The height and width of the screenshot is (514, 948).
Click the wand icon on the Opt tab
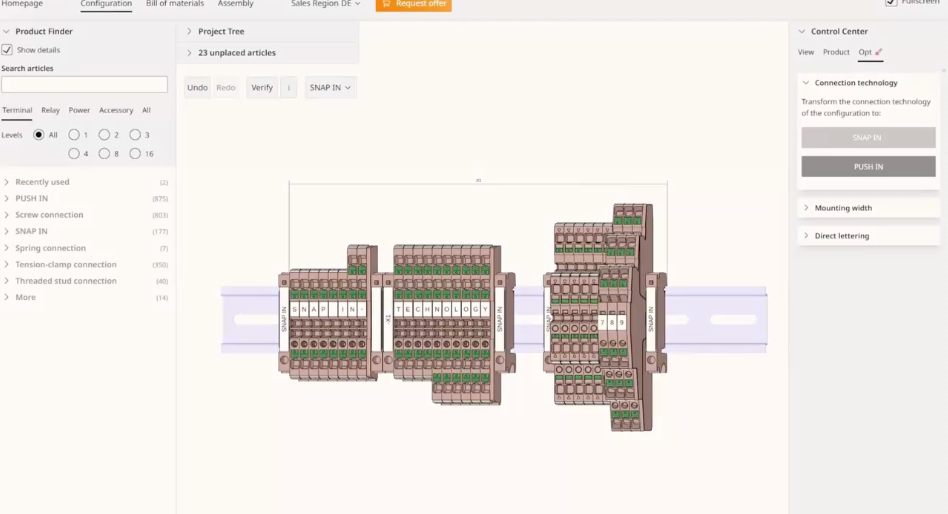pos(879,52)
